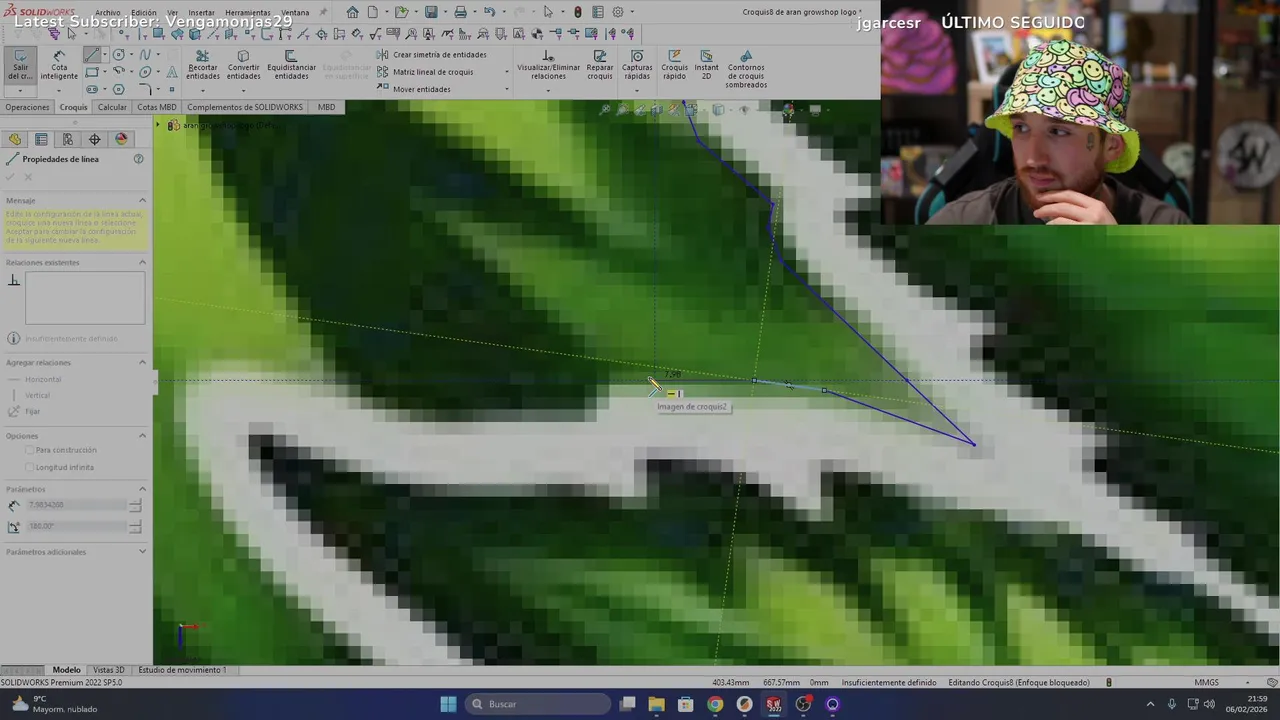Viewport: 1280px width, 720px height.
Task: Click the Print icon in top toolbar
Action: 460,12
